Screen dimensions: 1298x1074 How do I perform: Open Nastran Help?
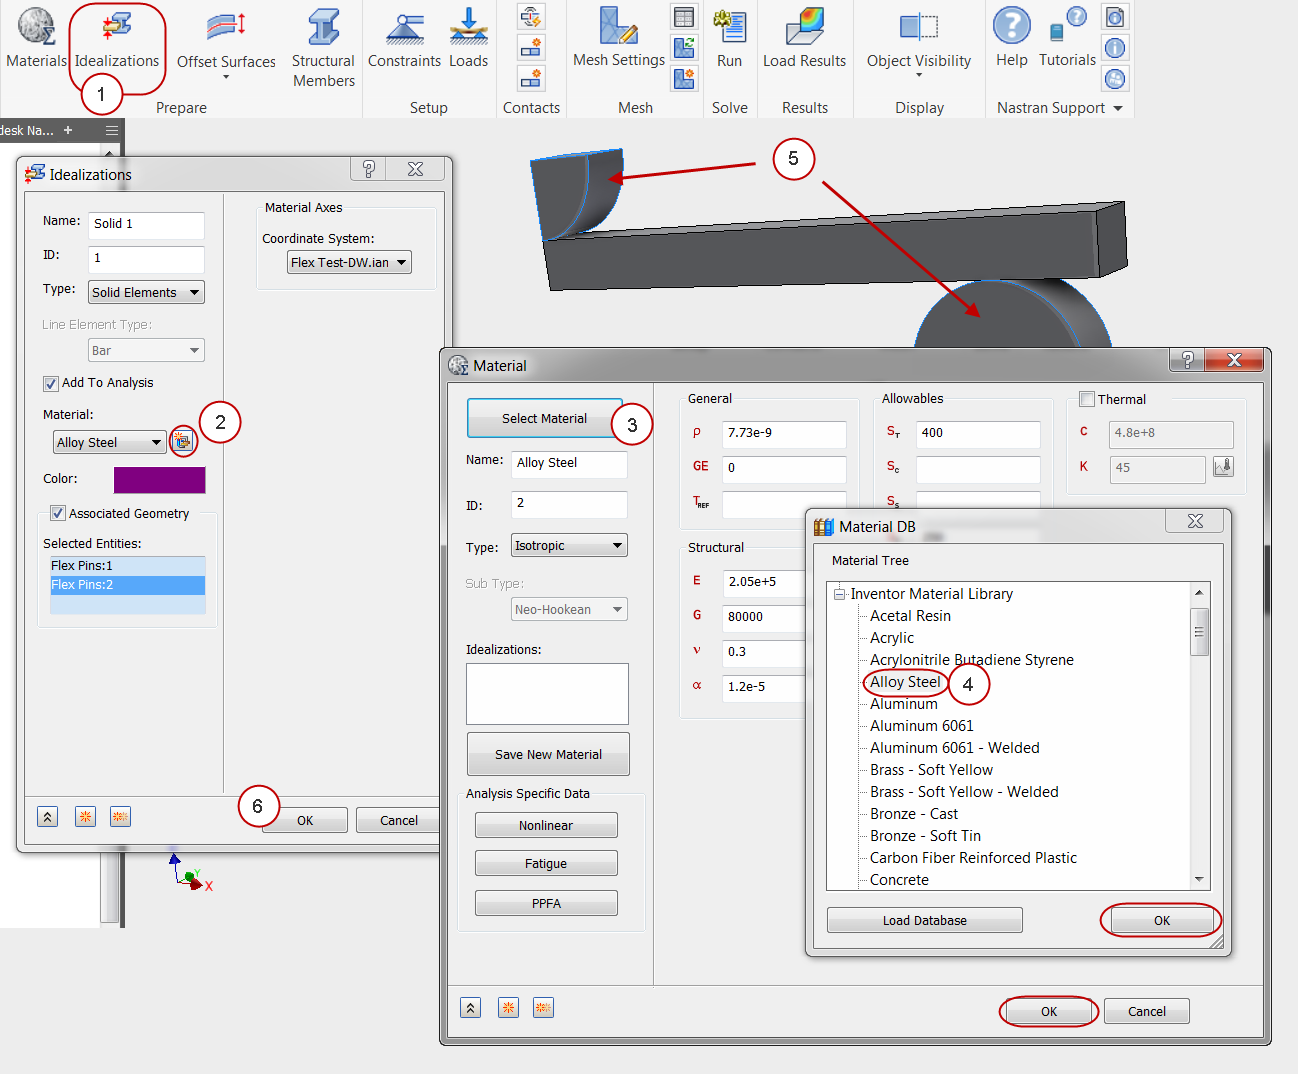tap(1012, 38)
